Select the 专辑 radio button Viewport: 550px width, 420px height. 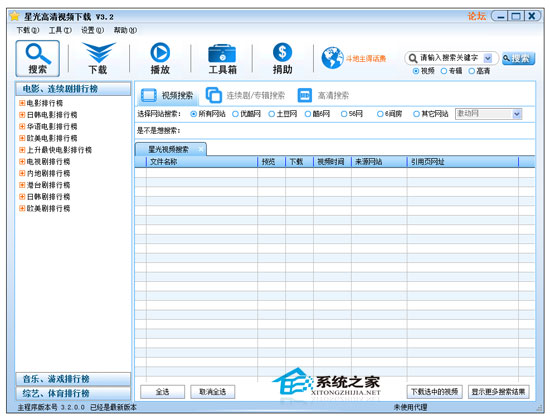click(x=444, y=71)
